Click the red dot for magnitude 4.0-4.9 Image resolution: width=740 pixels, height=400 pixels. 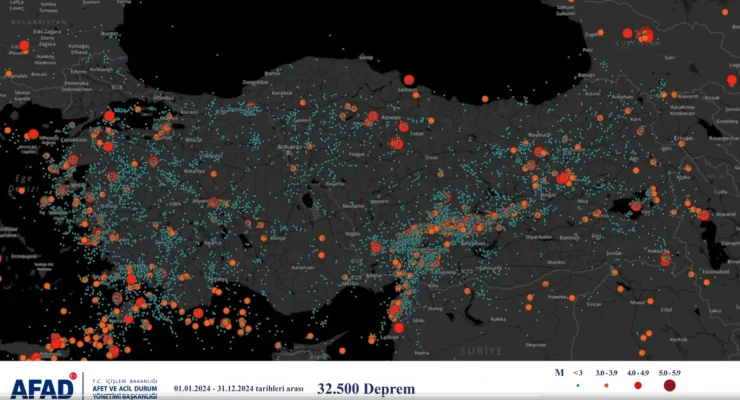[636, 385]
